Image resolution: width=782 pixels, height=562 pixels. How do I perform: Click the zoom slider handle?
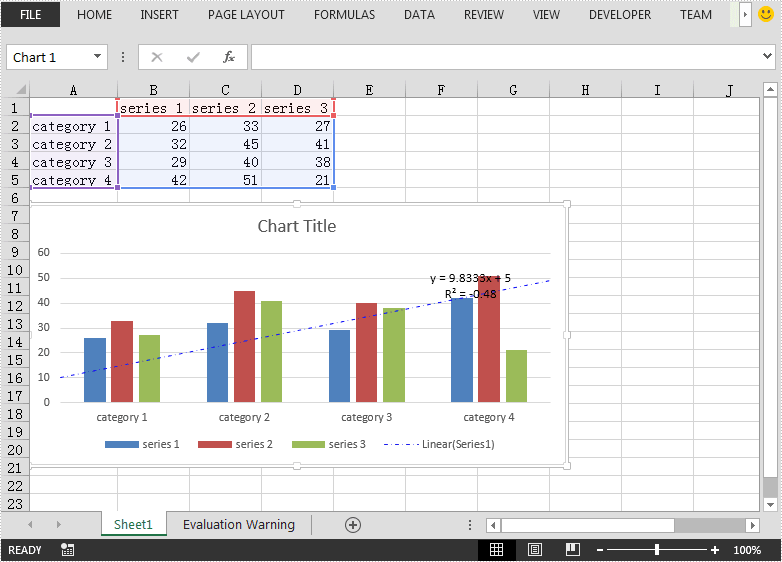point(657,550)
